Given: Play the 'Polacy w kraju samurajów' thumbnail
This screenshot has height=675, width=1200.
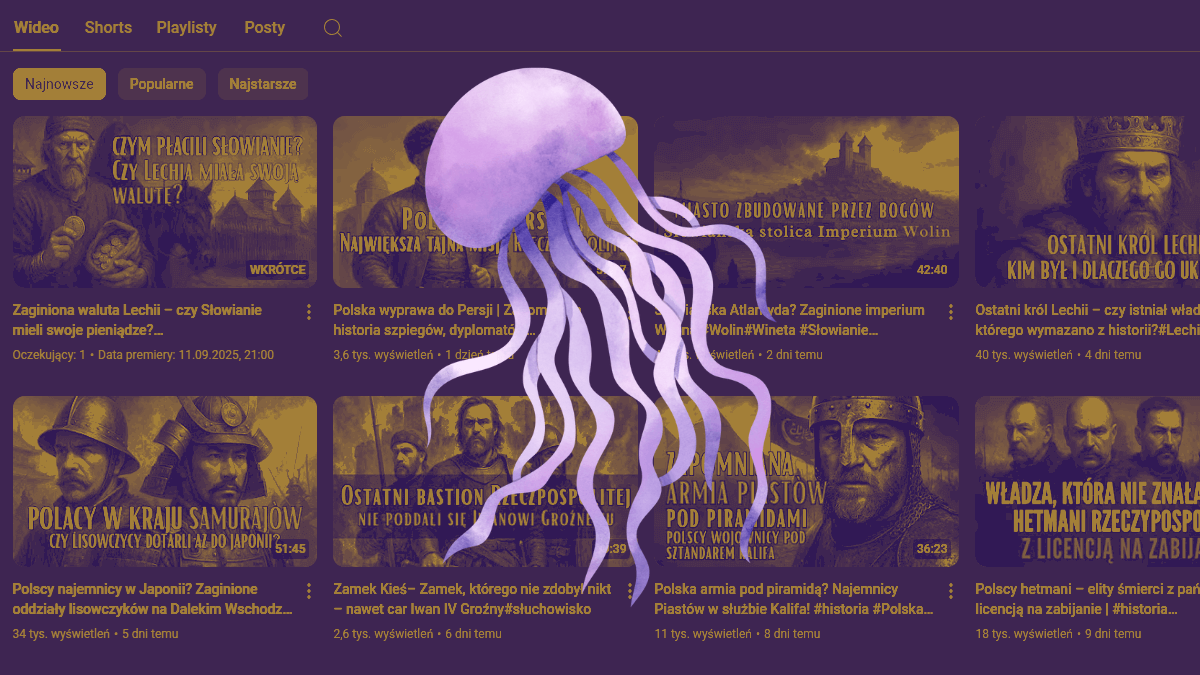Looking at the screenshot, I should coord(164,481).
